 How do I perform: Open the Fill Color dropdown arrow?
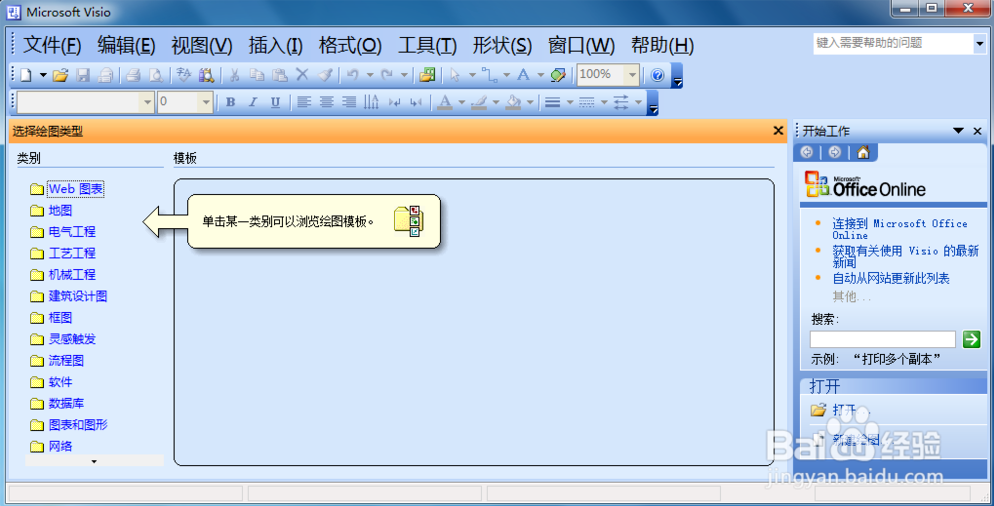pos(531,102)
